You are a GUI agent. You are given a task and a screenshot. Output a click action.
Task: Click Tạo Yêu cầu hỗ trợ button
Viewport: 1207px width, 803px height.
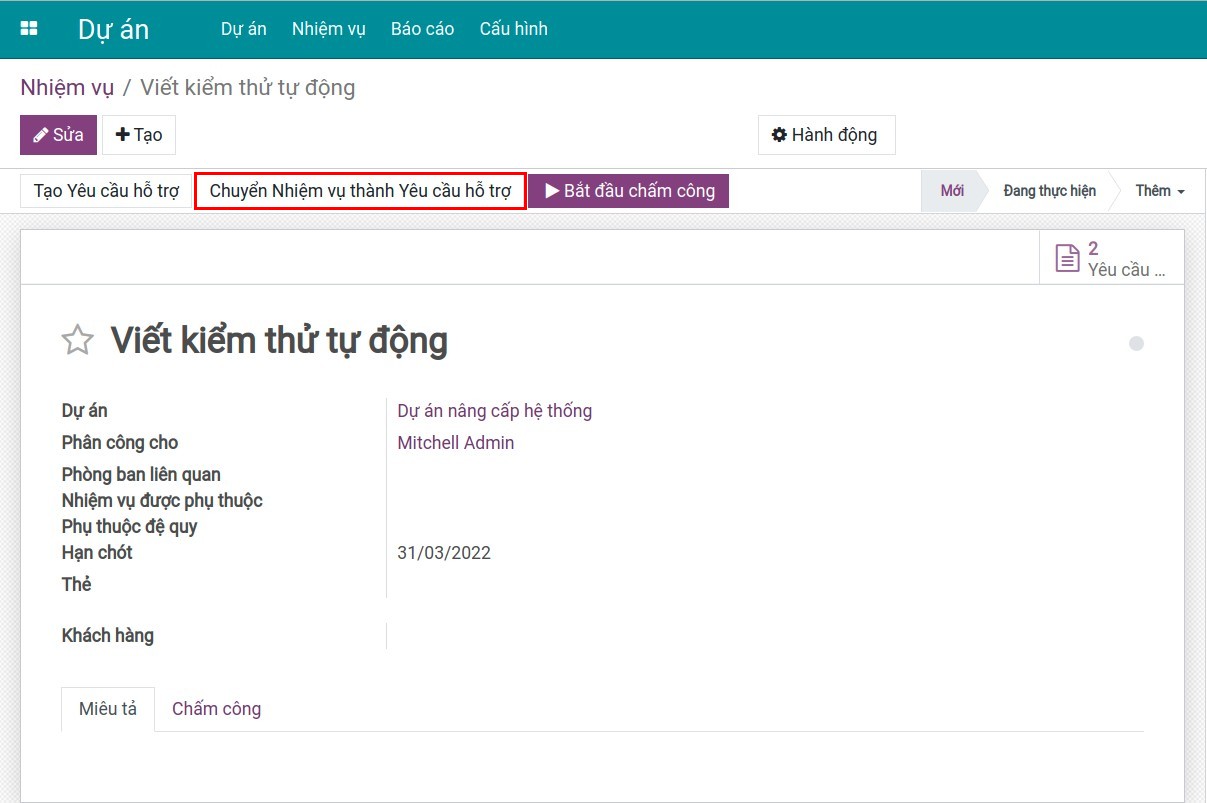[106, 191]
